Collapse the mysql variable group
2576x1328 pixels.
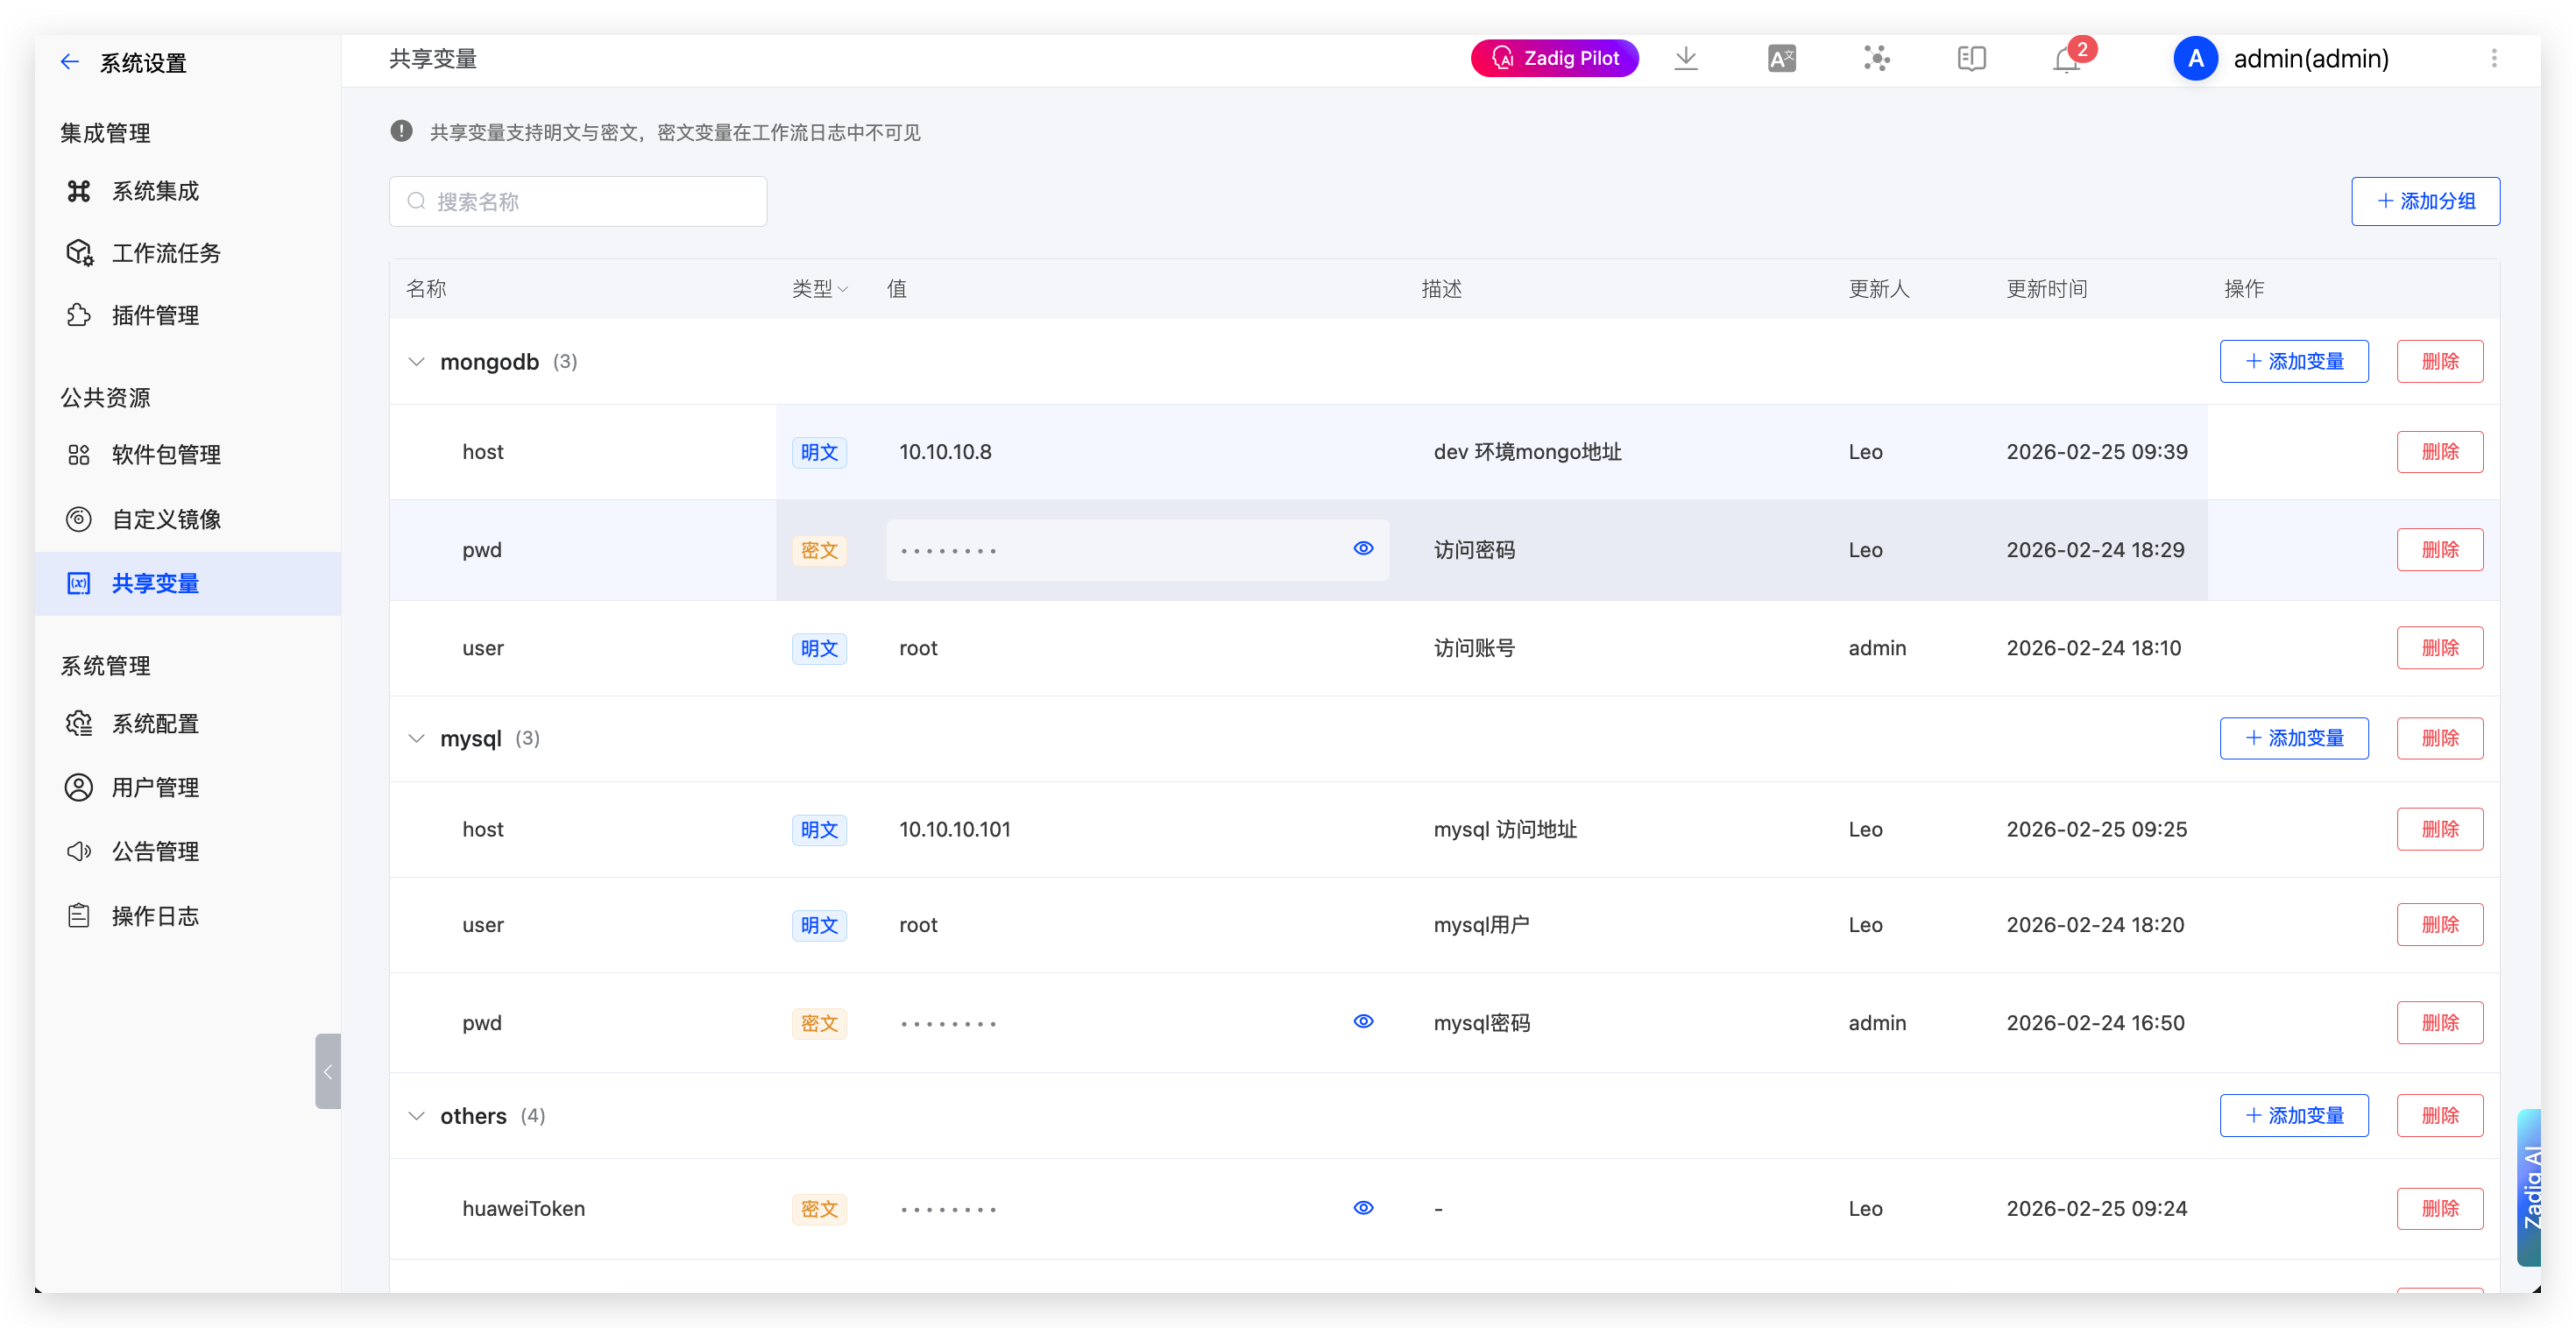point(417,738)
